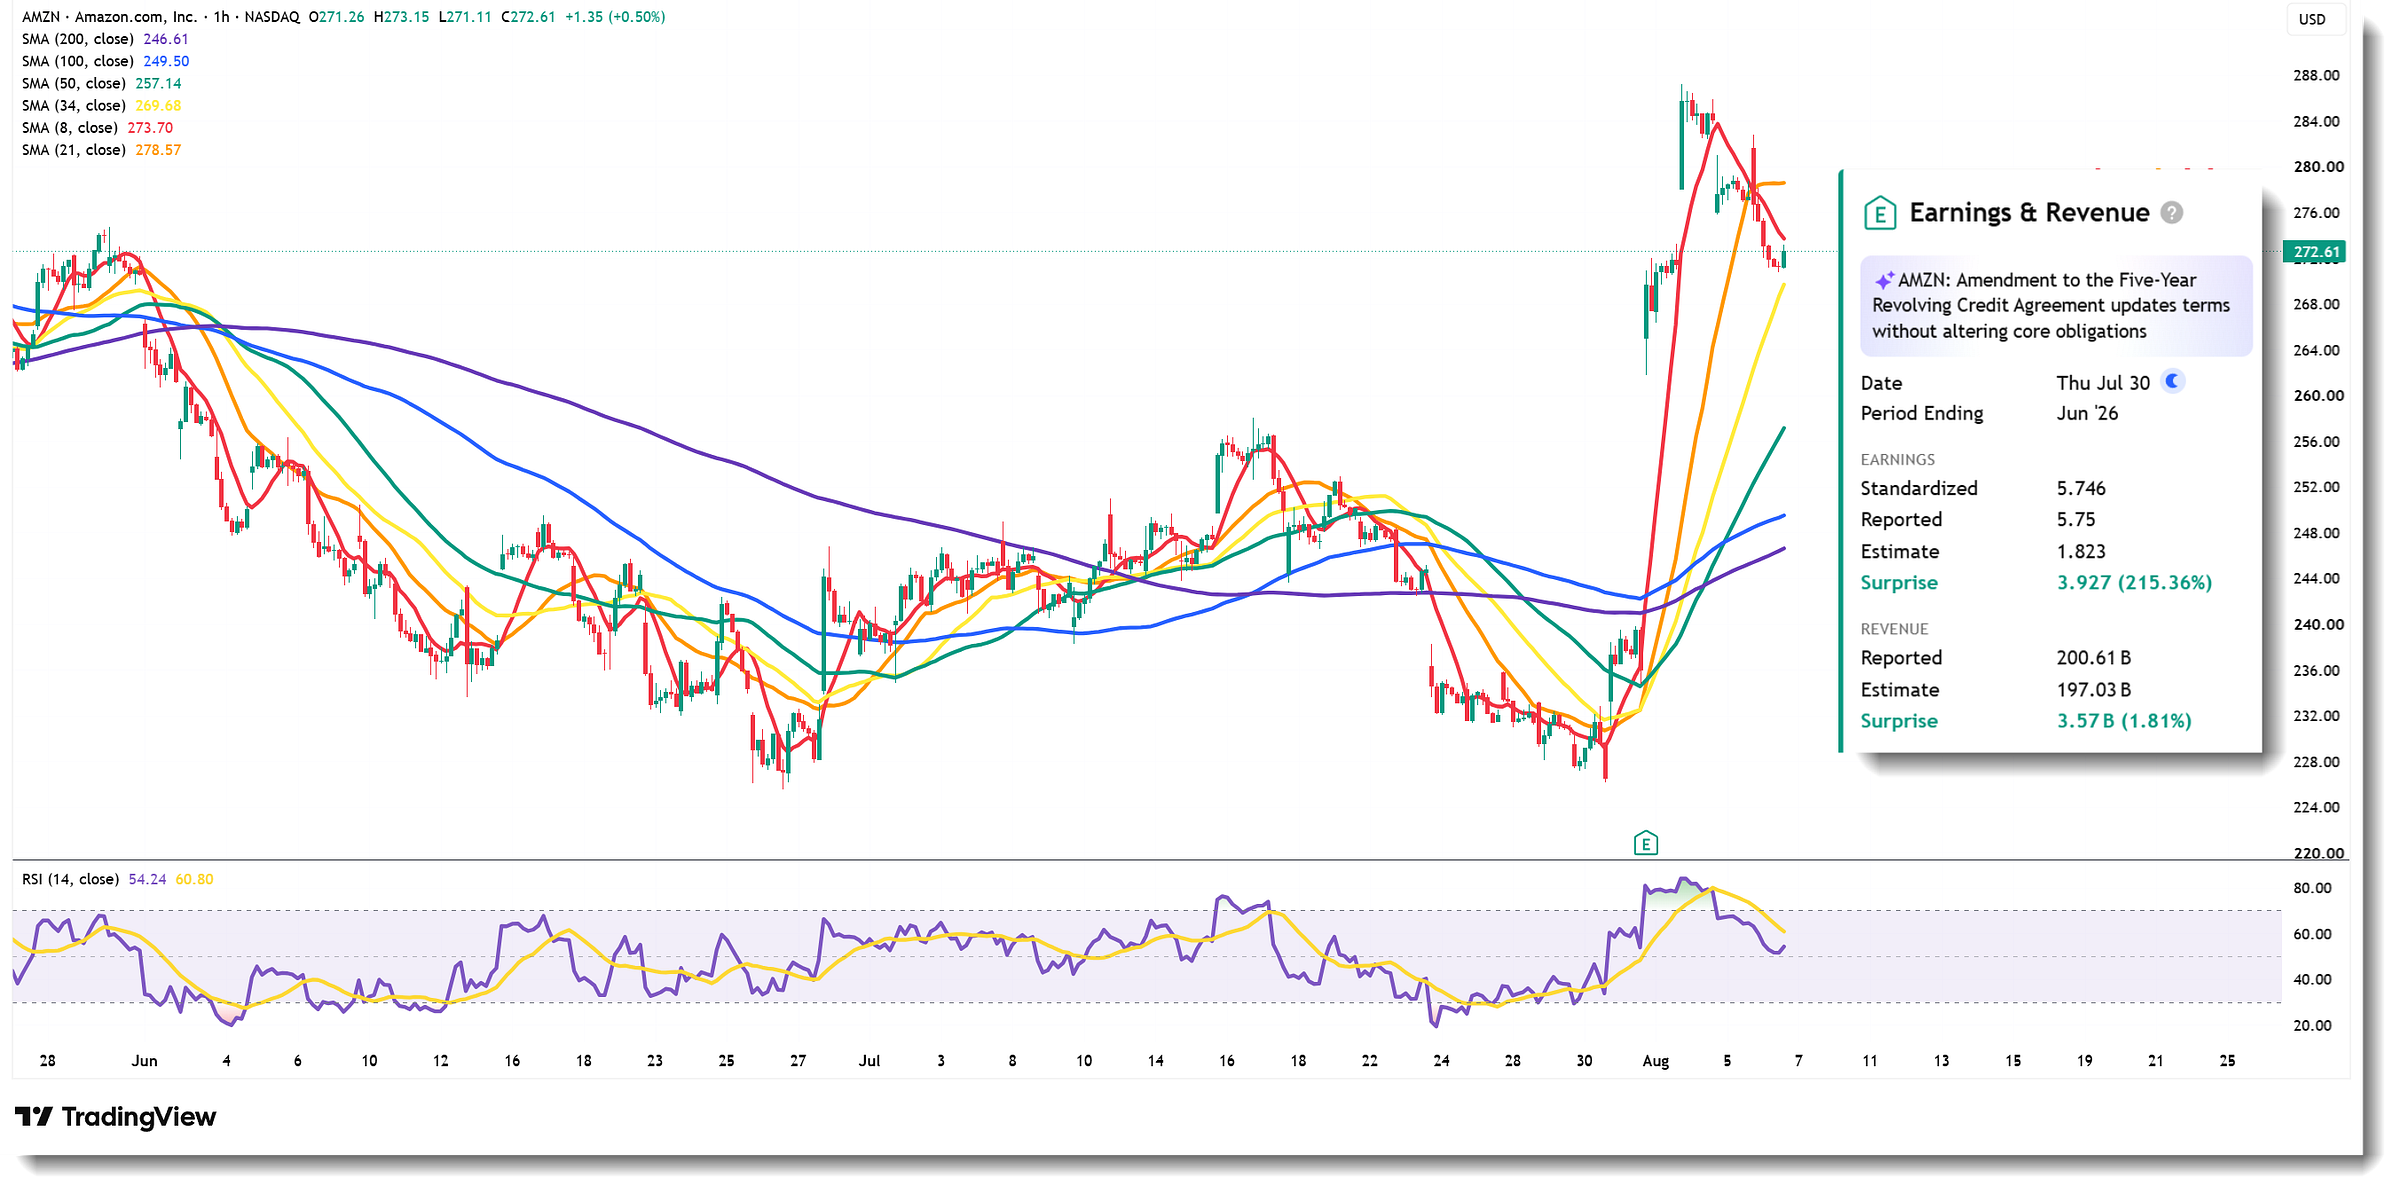
Task: Click the earnings date Thu Jul 30
Action: pyautogui.click(x=2103, y=383)
